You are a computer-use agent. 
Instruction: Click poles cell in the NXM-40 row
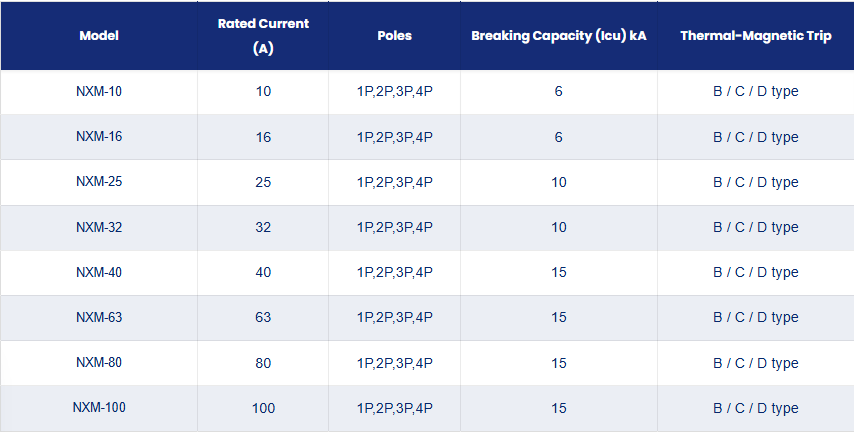395,272
